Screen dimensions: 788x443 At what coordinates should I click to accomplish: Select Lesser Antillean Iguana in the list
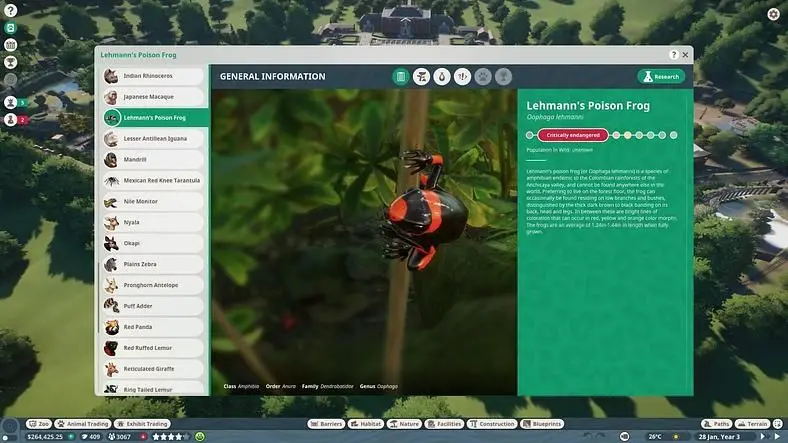click(153, 139)
